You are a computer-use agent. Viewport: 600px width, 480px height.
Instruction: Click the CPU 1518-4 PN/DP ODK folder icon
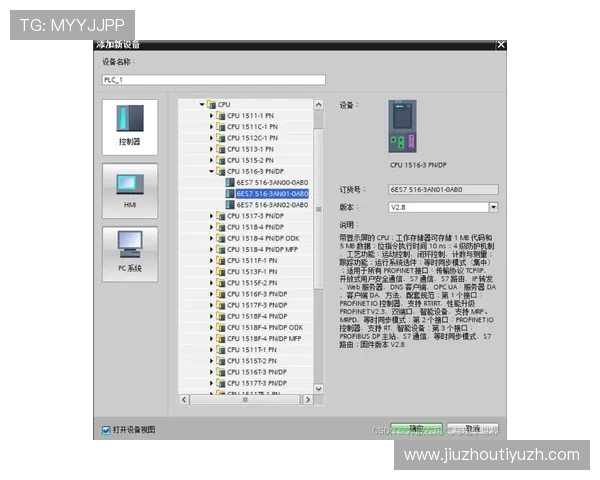tap(220, 238)
